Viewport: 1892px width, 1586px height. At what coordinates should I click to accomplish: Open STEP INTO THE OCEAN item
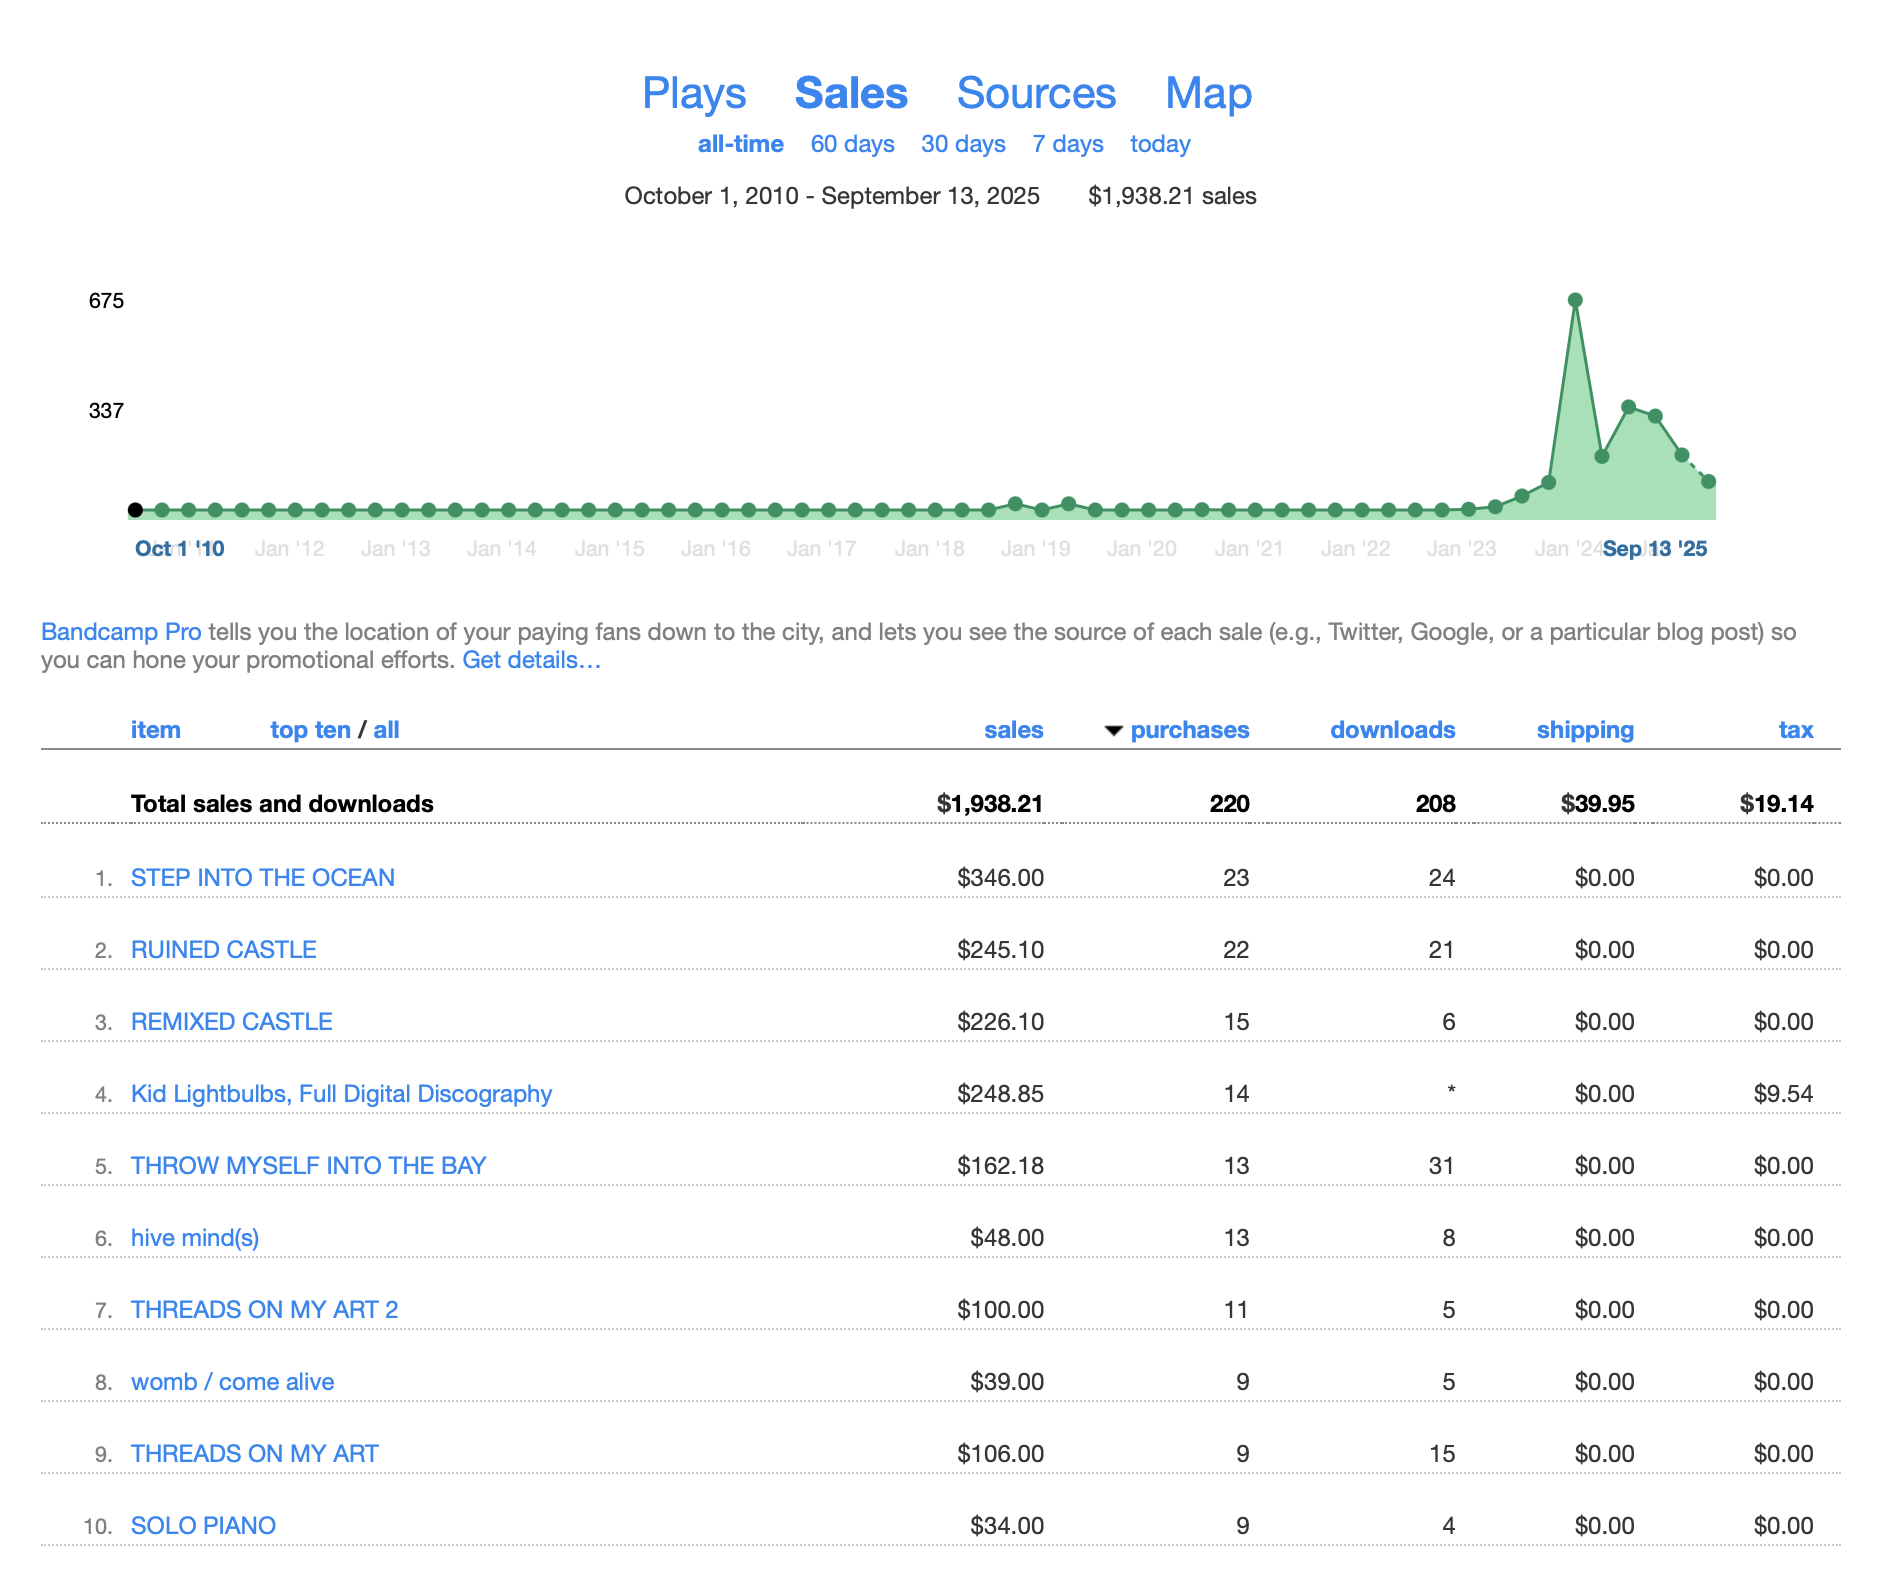pos(262,878)
